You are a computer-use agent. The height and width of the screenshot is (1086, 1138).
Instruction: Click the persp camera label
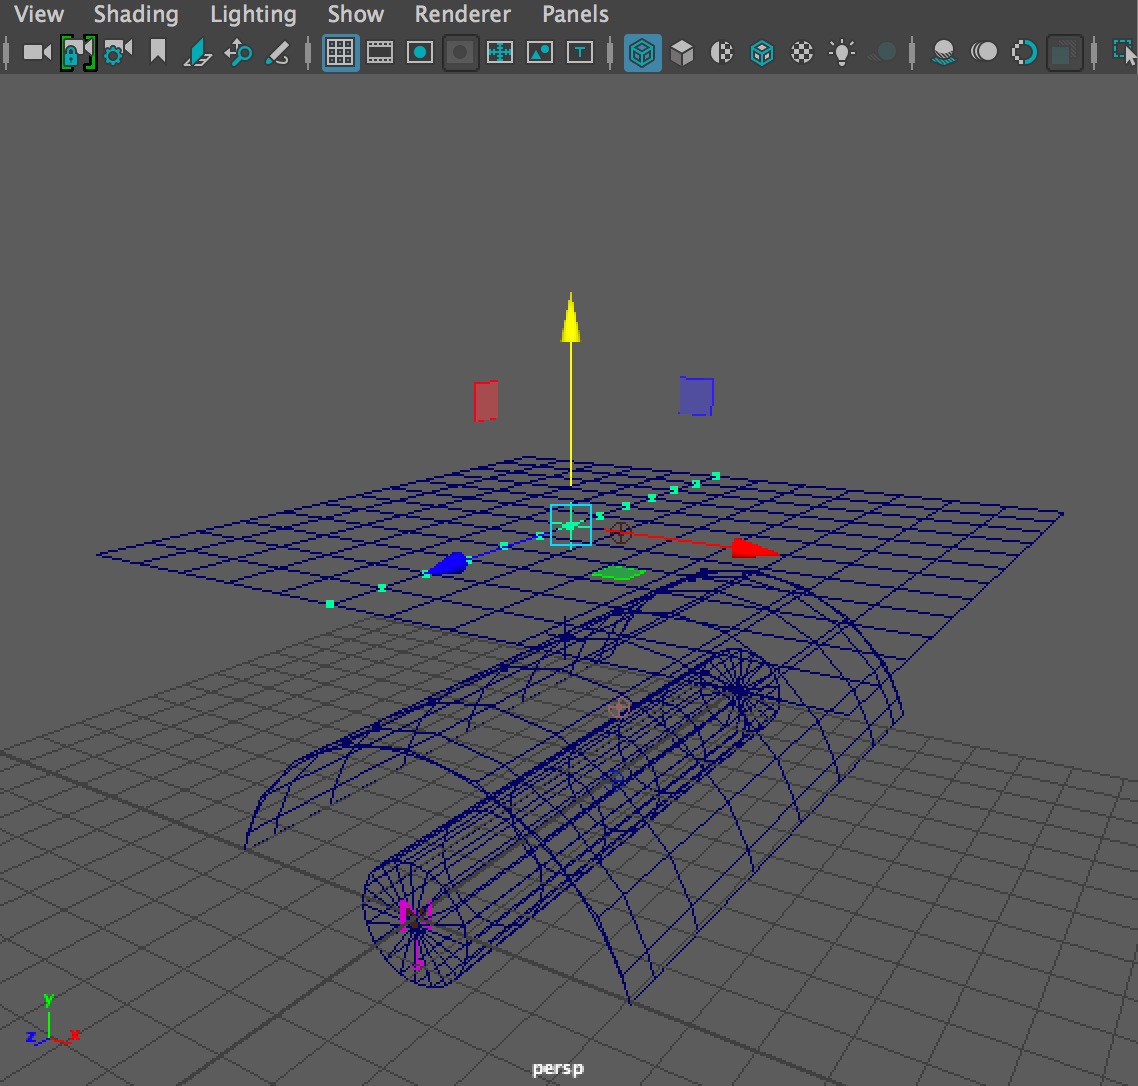click(x=557, y=1069)
